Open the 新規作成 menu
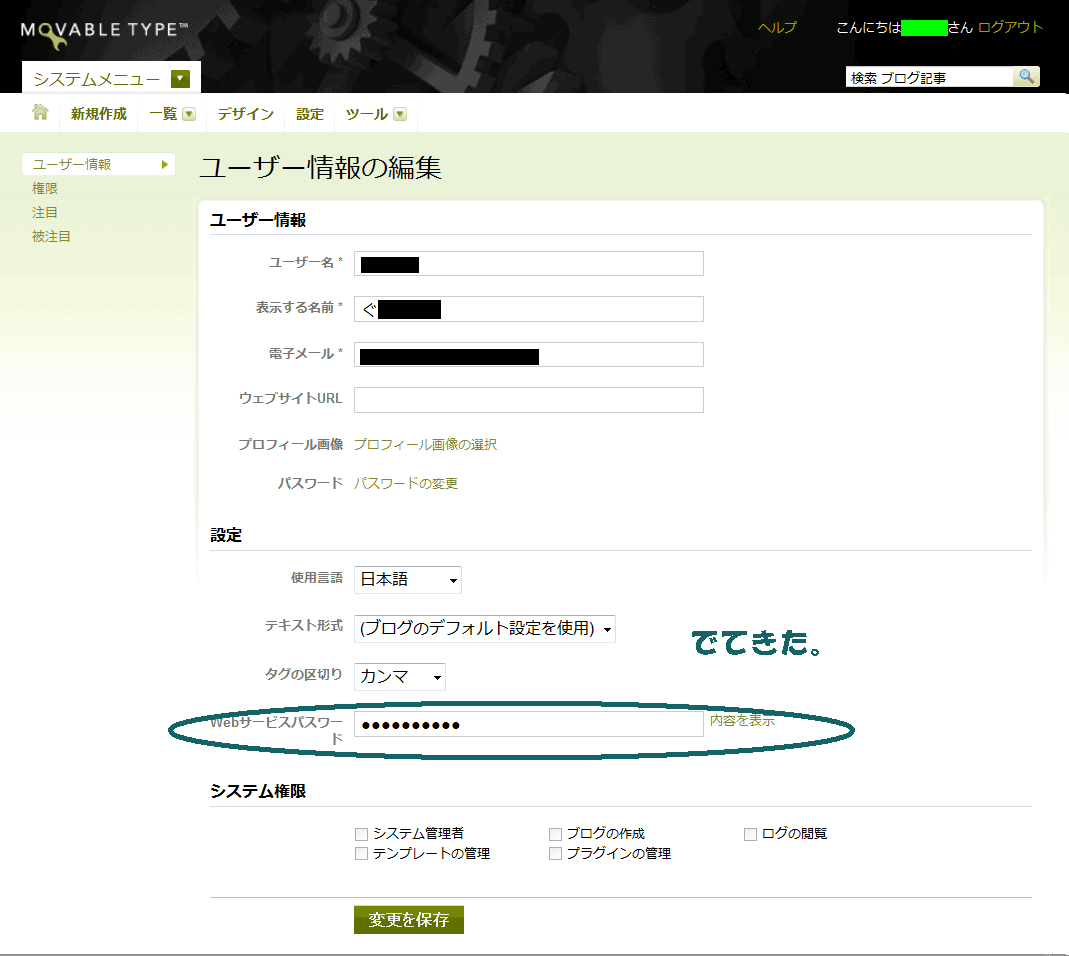Viewport: 1069px width, 956px height. click(99, 114)
